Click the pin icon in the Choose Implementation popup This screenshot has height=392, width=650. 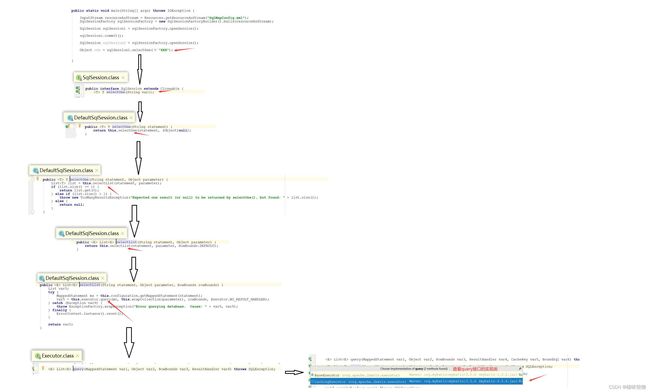click(520, 368)
